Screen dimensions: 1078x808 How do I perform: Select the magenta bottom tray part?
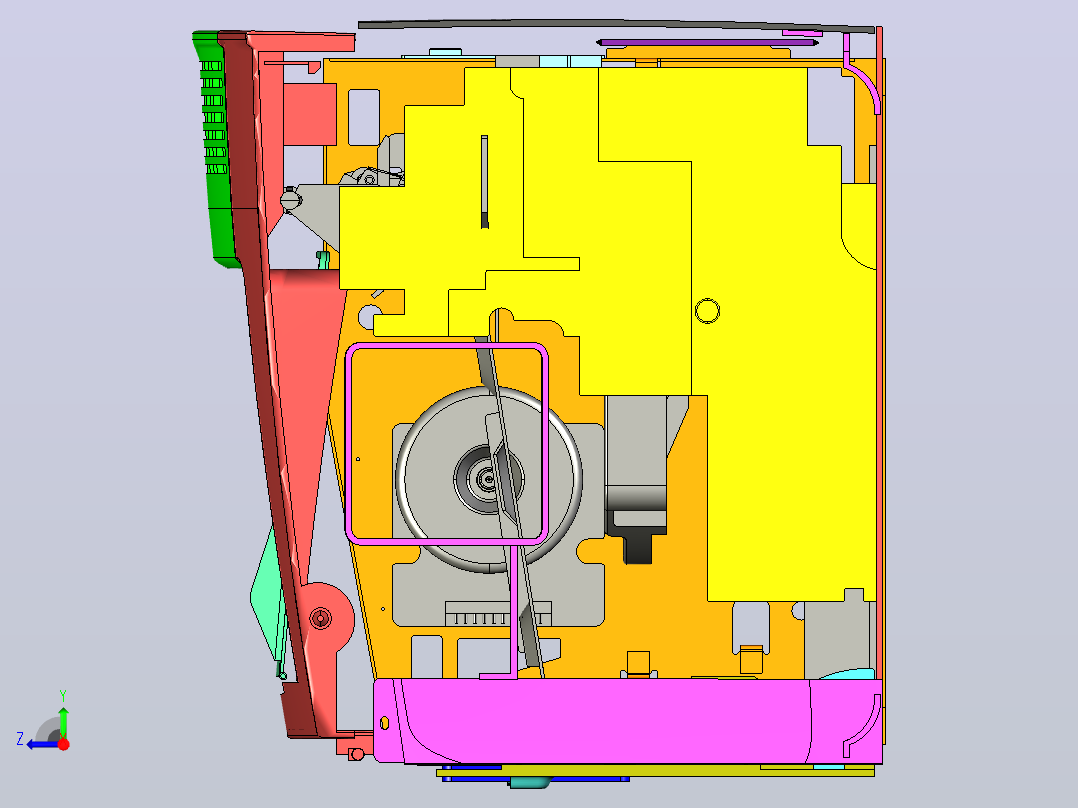pos(629,721)
